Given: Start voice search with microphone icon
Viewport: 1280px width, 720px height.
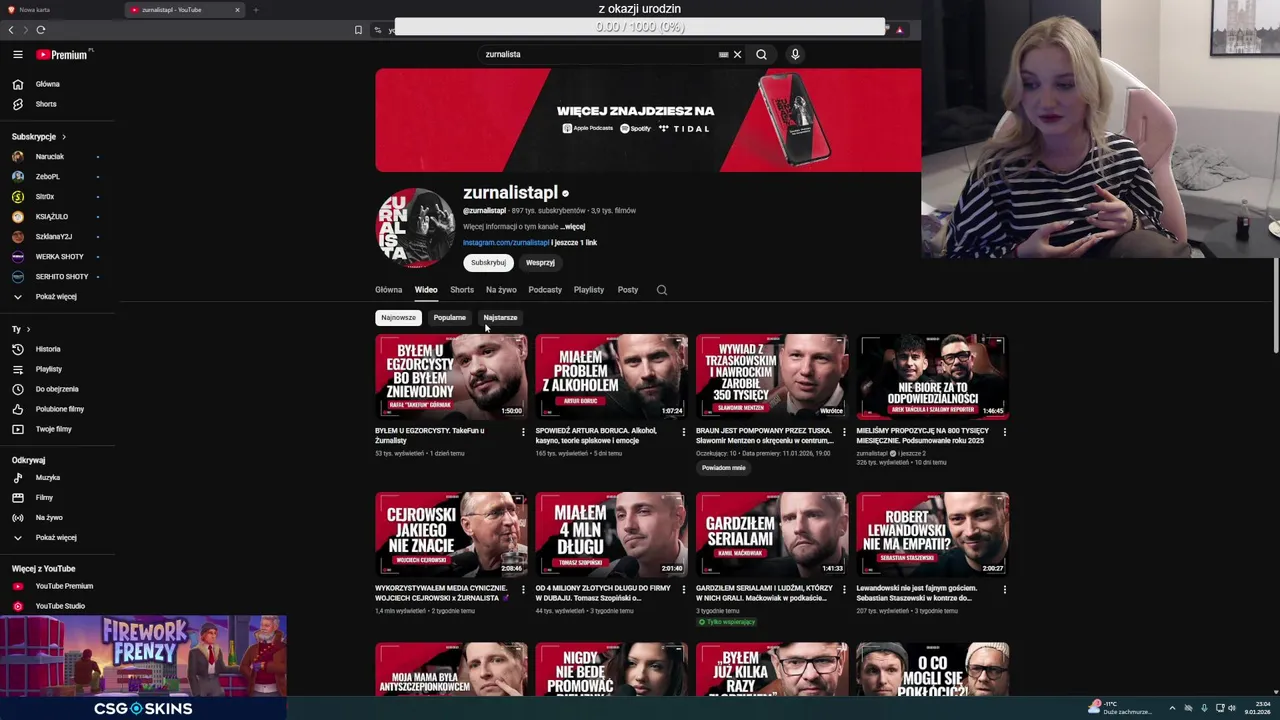Looking at the screenshot, I should pos(795,55).
